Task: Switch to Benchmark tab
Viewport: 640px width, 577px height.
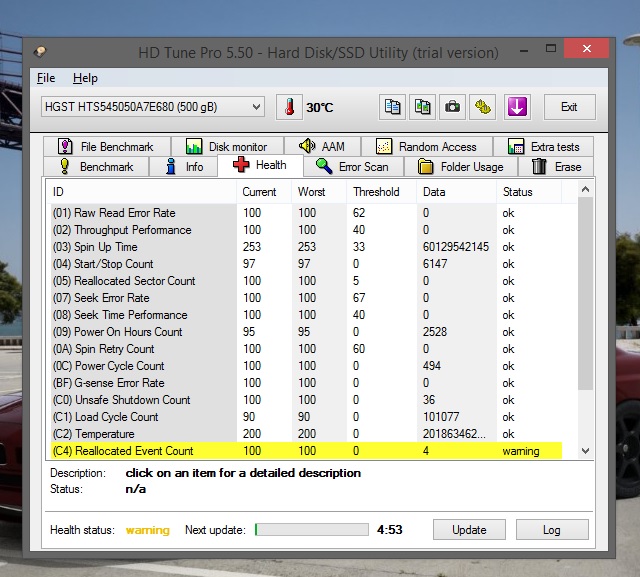Action: (x=96, y=166)
